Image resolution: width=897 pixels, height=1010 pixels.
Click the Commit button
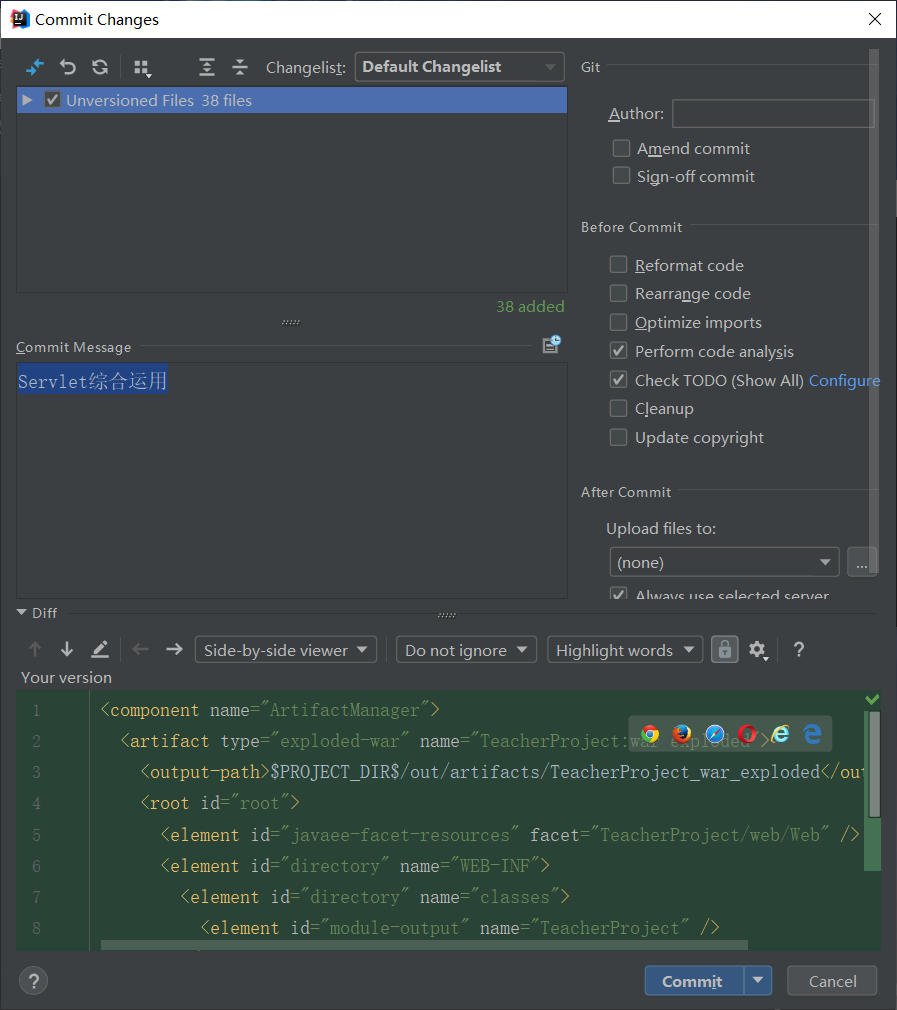pos(694,981)
